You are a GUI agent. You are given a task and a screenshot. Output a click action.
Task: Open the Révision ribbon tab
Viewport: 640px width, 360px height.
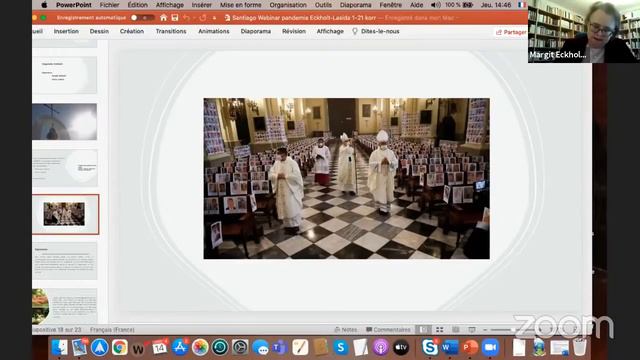pyautogui.click(x=294, y=31)
